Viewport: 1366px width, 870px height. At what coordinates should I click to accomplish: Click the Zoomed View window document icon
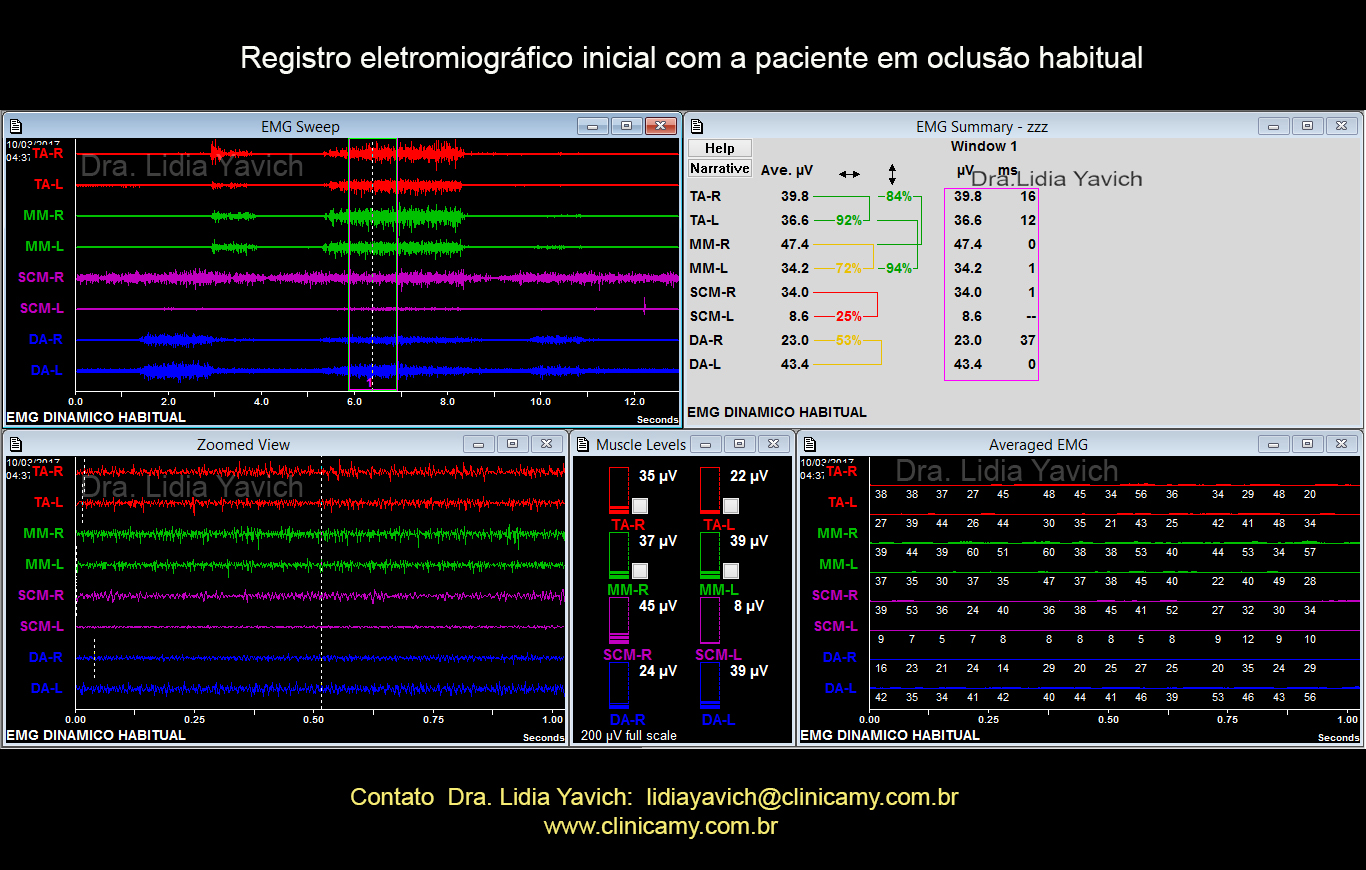click(15, 444)
